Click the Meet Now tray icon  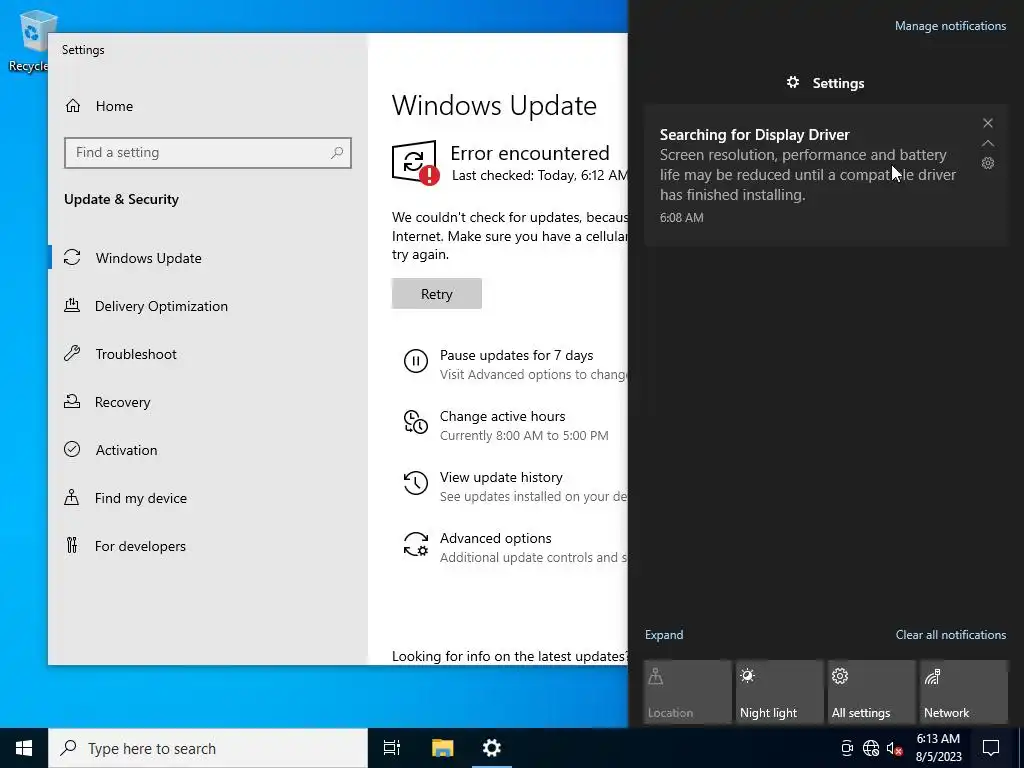847,748
